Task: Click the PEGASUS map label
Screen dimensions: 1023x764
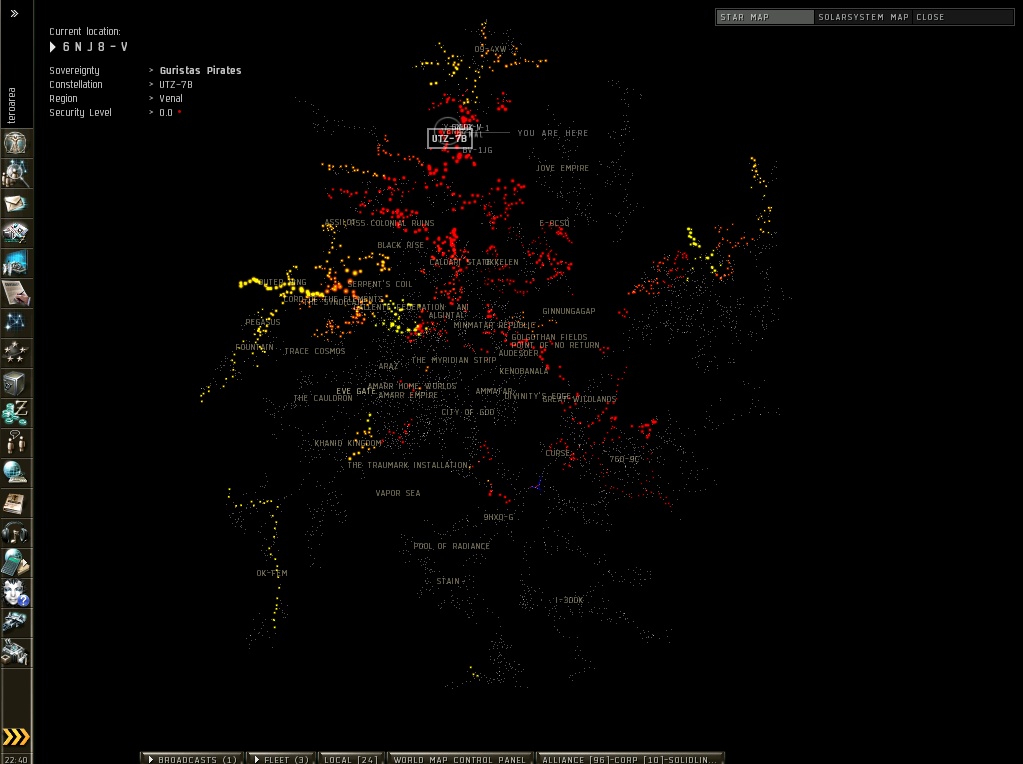Action: (263, 322)
